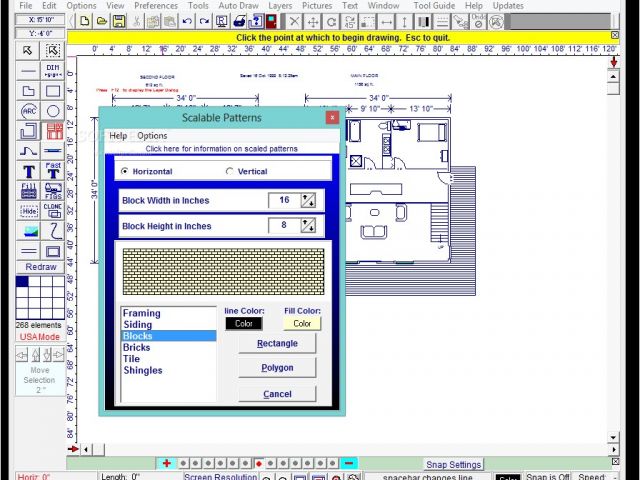The image size is (640, 480).
Task: Adjust the Block Width in Inches stepper
Action: click(x=308, y=201)
